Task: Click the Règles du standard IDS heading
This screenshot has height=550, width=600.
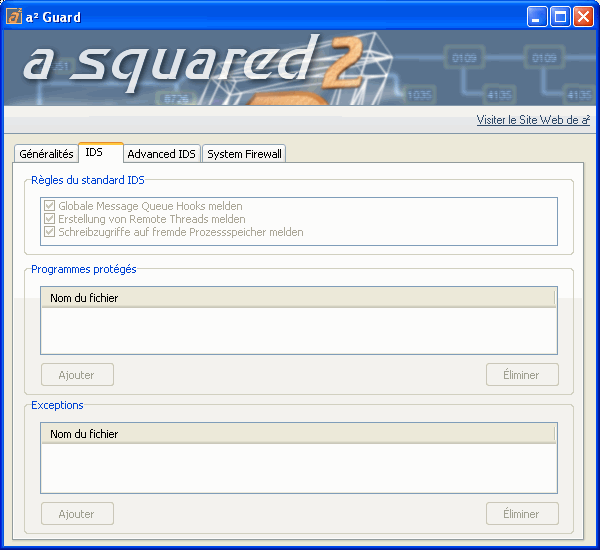Action: [88, 180]
